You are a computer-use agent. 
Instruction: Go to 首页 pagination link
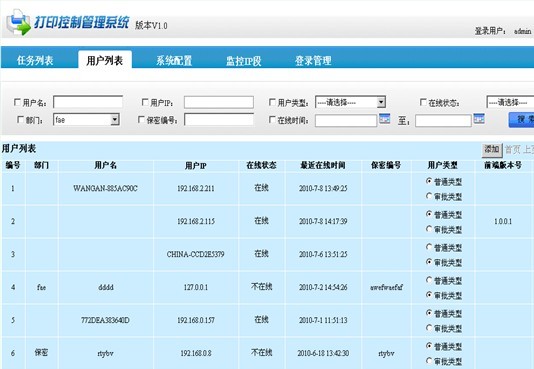512,149
